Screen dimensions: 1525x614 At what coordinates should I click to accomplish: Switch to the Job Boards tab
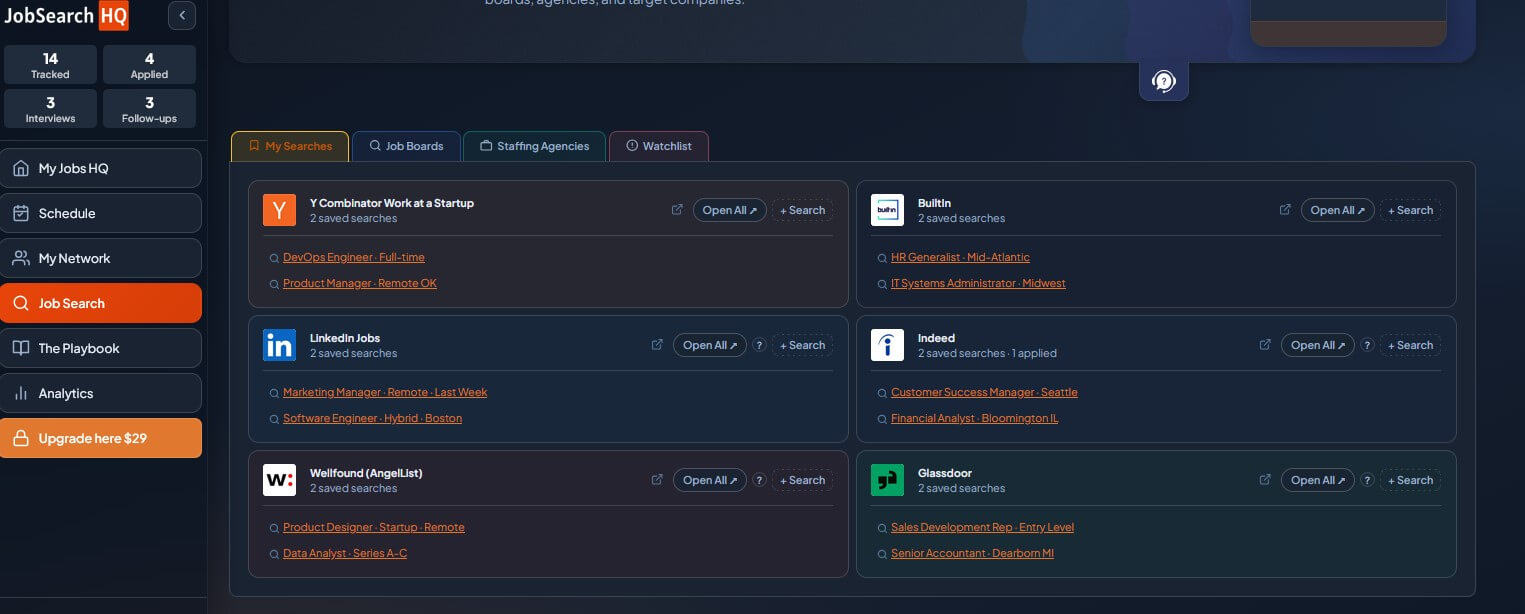click(x=406, y=146)
